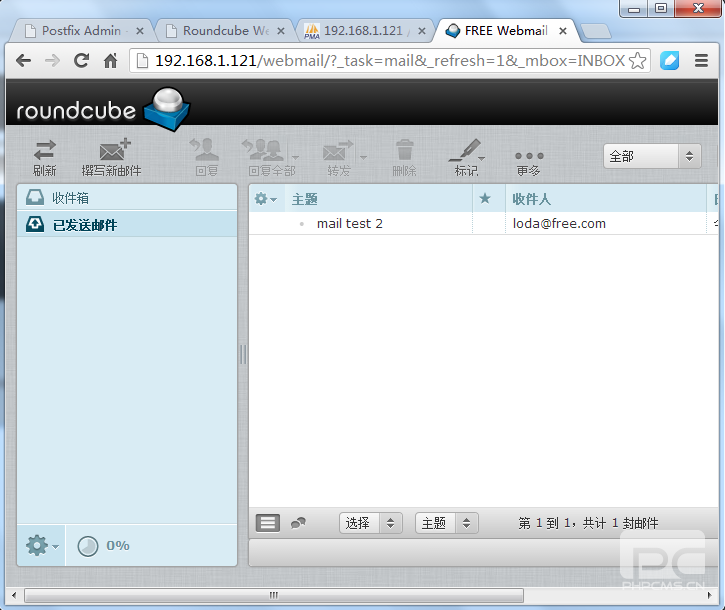Sort by Recipient (收件人) column
The height and width of the screenshot is (610, 725).
tap(531, 199)
